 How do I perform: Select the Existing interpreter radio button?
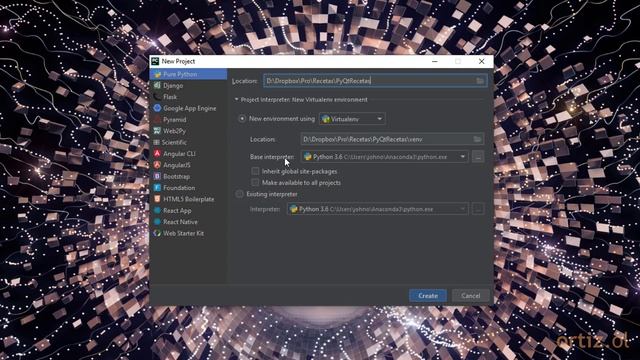click(x=240, y=194)
